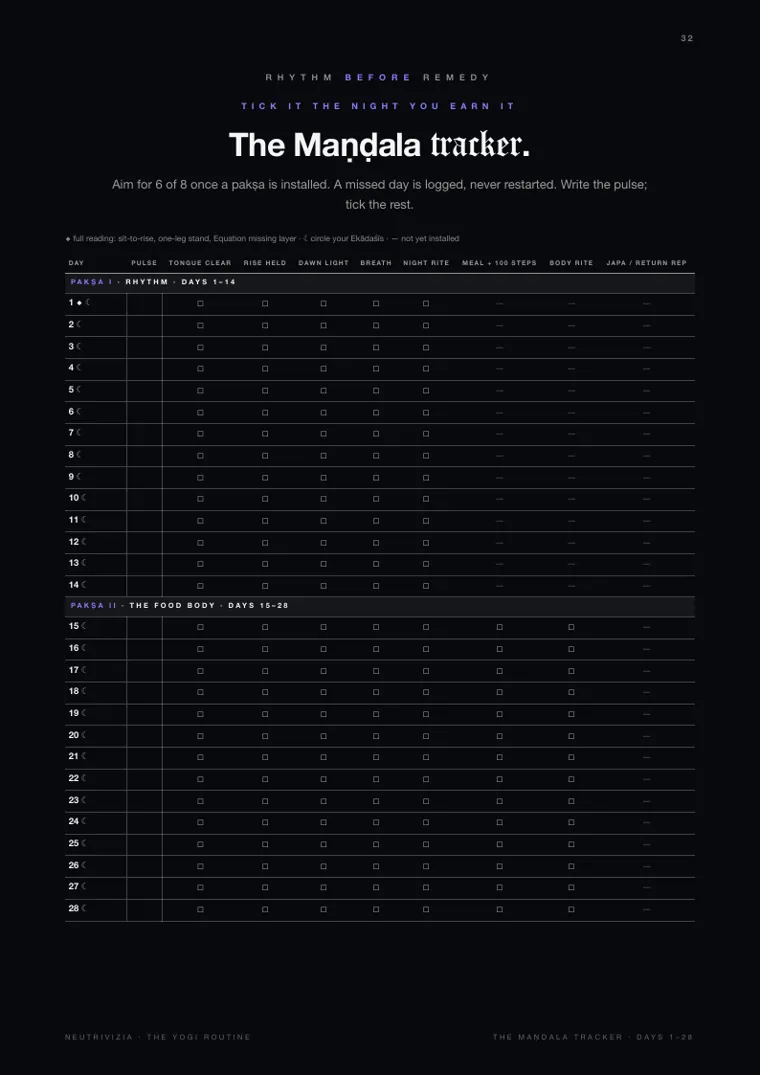The image size is (760, 1075).
Task: Tick Meal + 100 Steps checkbox for day 15
Action: [x=500, y=627]
